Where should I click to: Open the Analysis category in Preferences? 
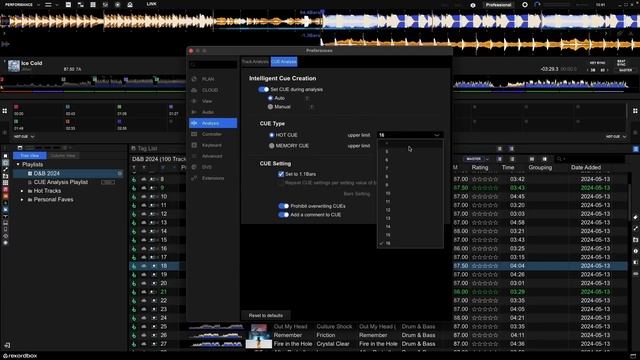pos(213,123)
